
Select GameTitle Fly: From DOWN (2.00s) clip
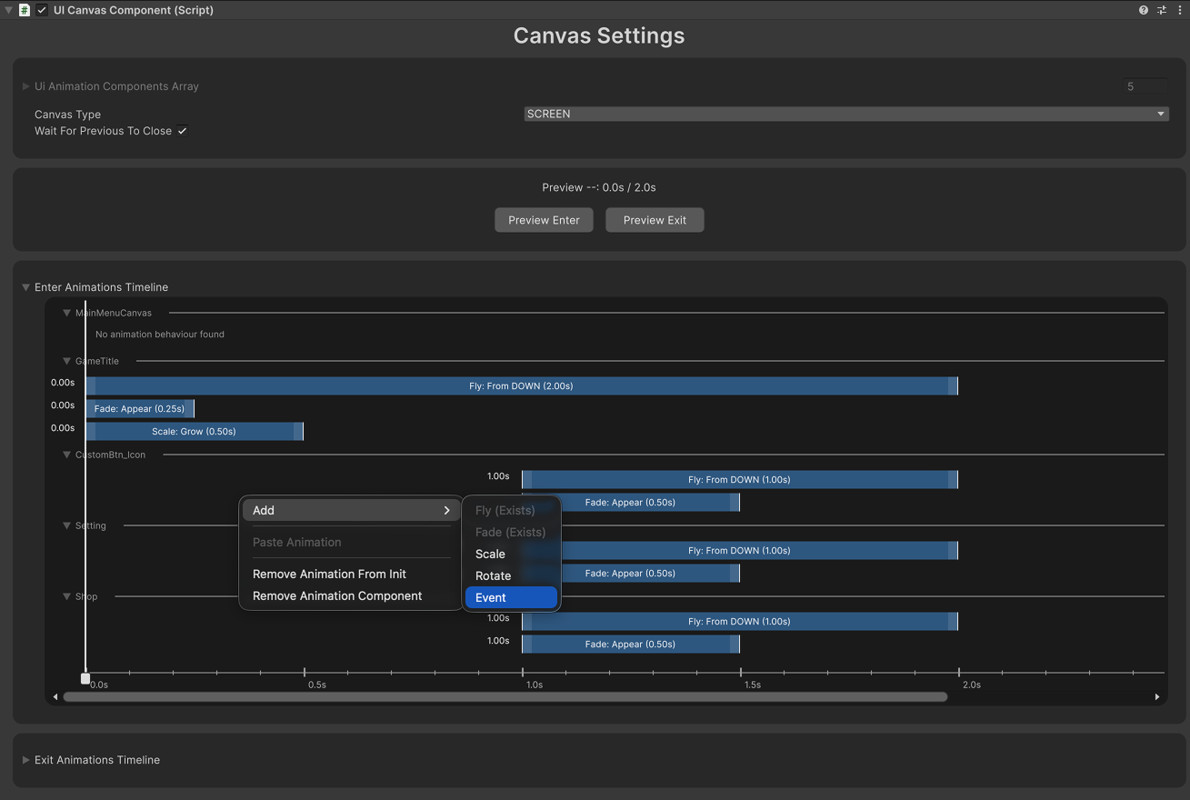pyautogui.click(x=521, y=386)
